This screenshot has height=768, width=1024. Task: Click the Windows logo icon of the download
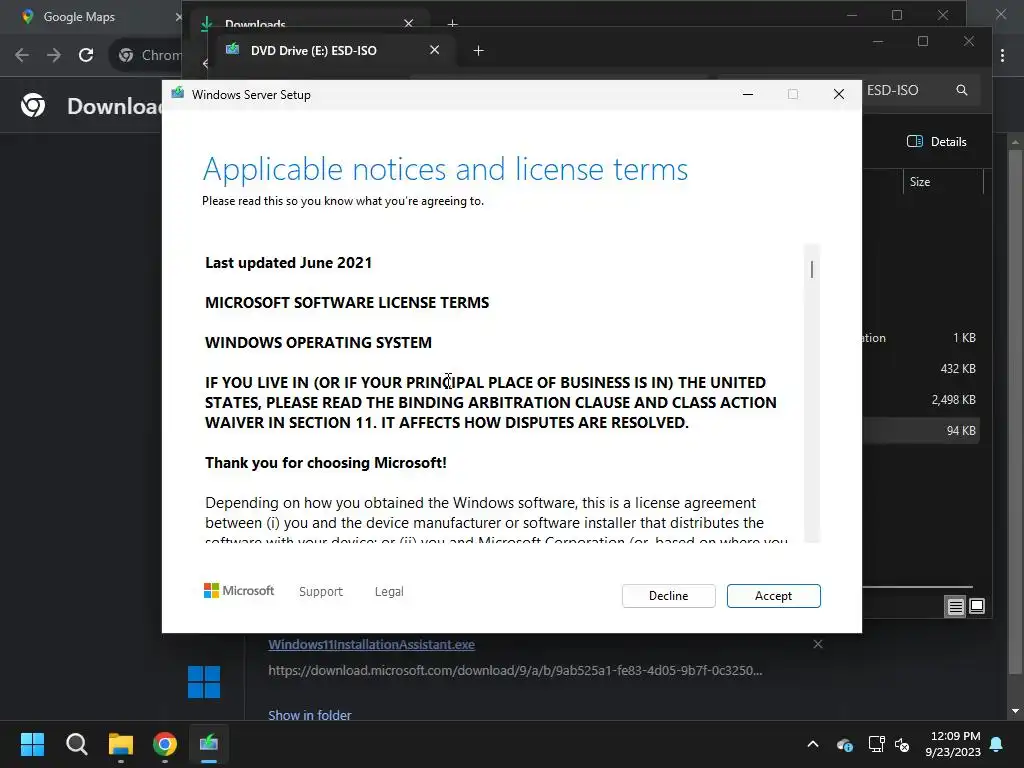tap(204, 682)
